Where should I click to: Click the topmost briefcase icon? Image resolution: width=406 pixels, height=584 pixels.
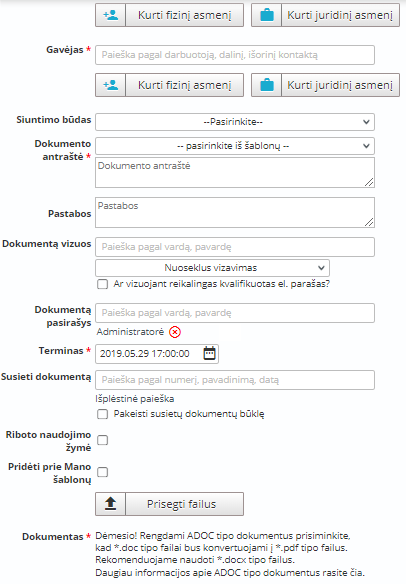(x=267, y=15)
